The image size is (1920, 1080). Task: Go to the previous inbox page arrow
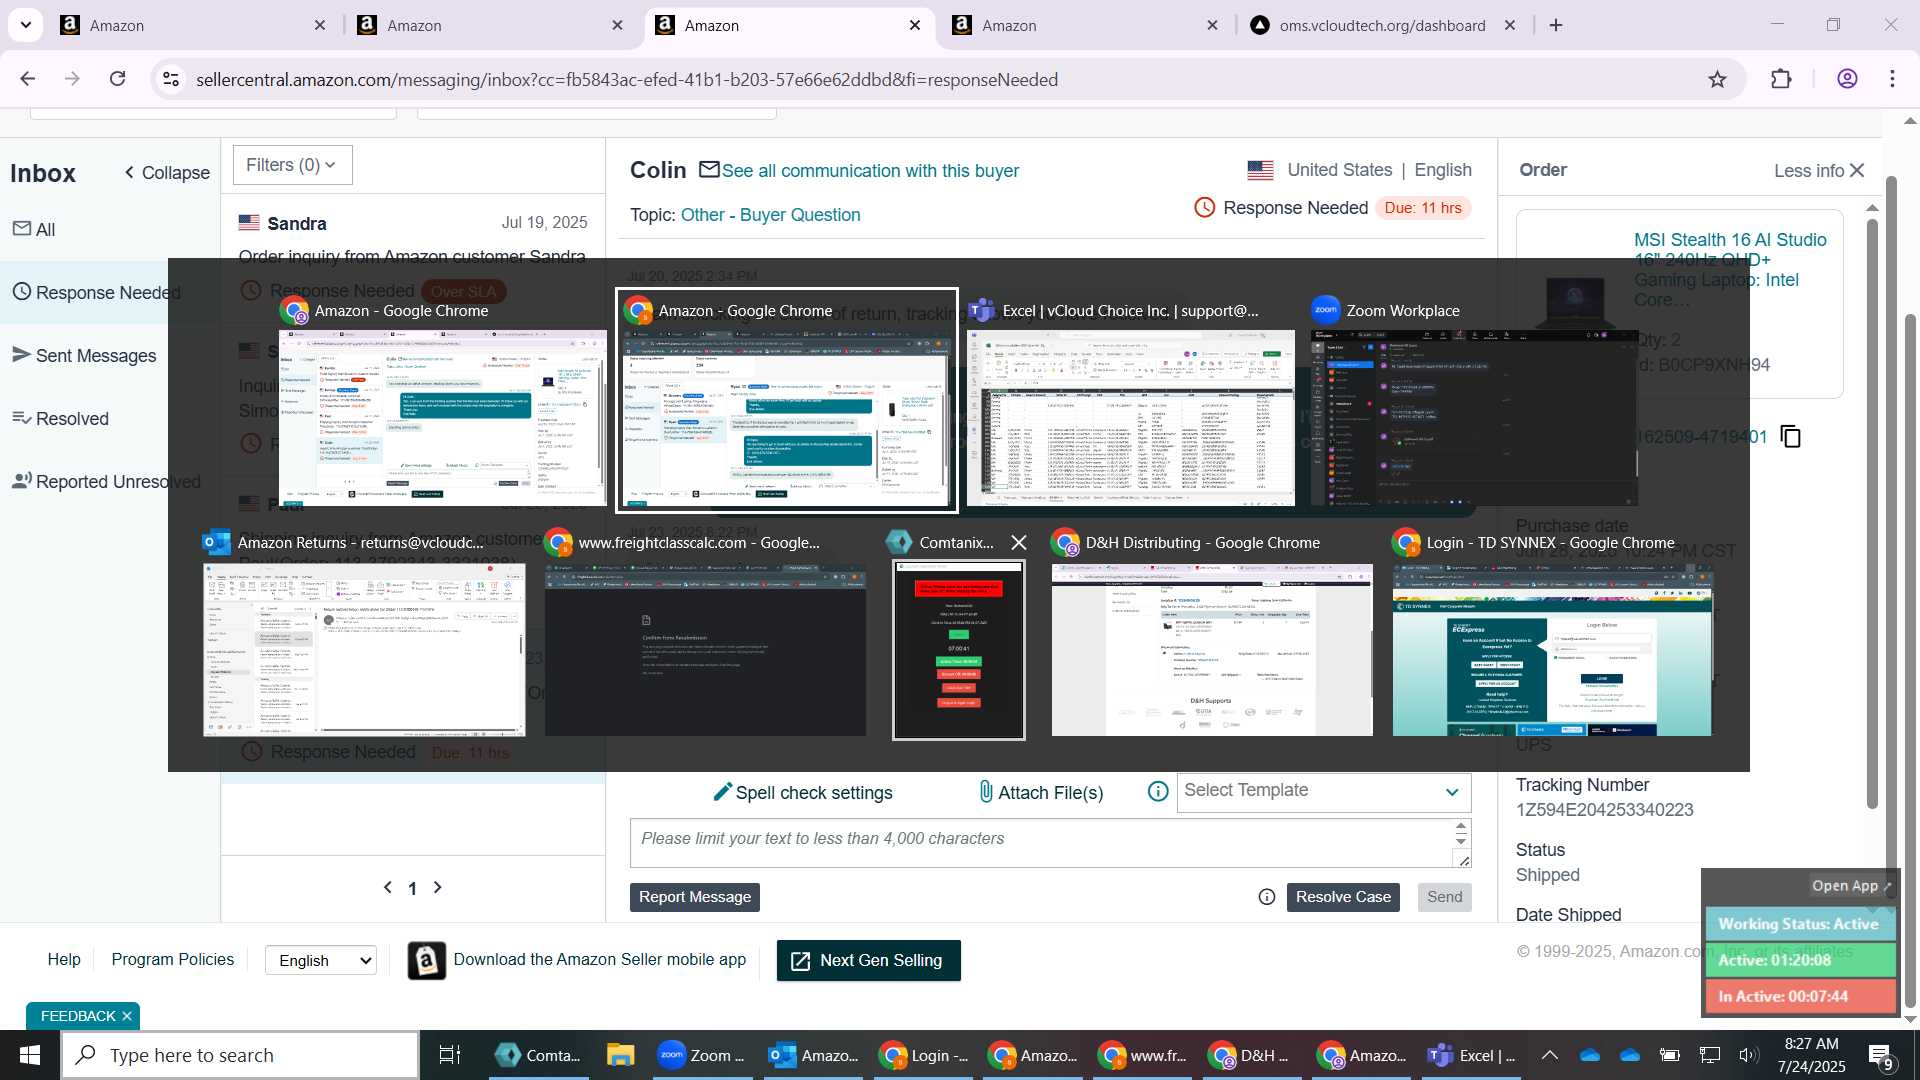click(388, 887)
